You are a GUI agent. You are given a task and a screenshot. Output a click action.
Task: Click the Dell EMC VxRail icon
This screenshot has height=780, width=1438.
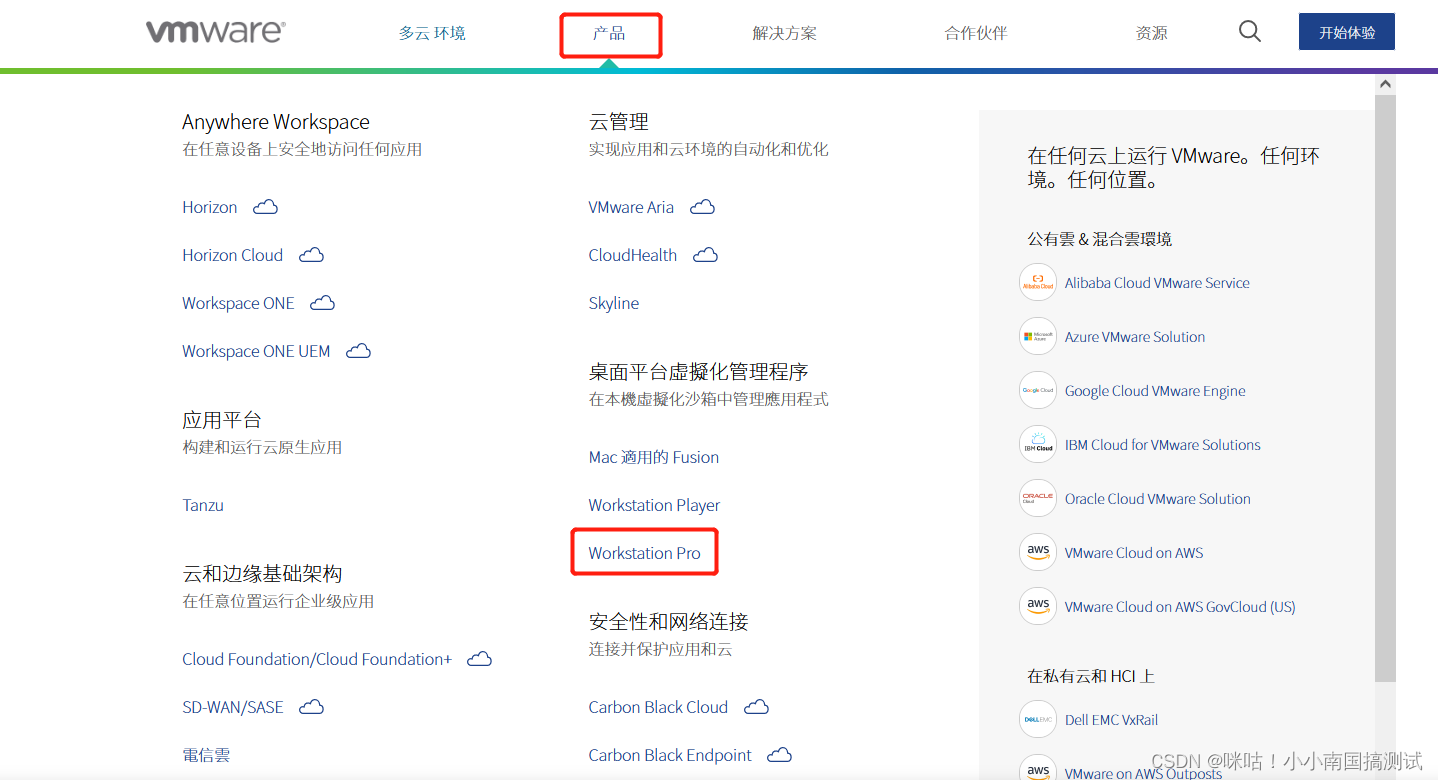click(1037, 719)
